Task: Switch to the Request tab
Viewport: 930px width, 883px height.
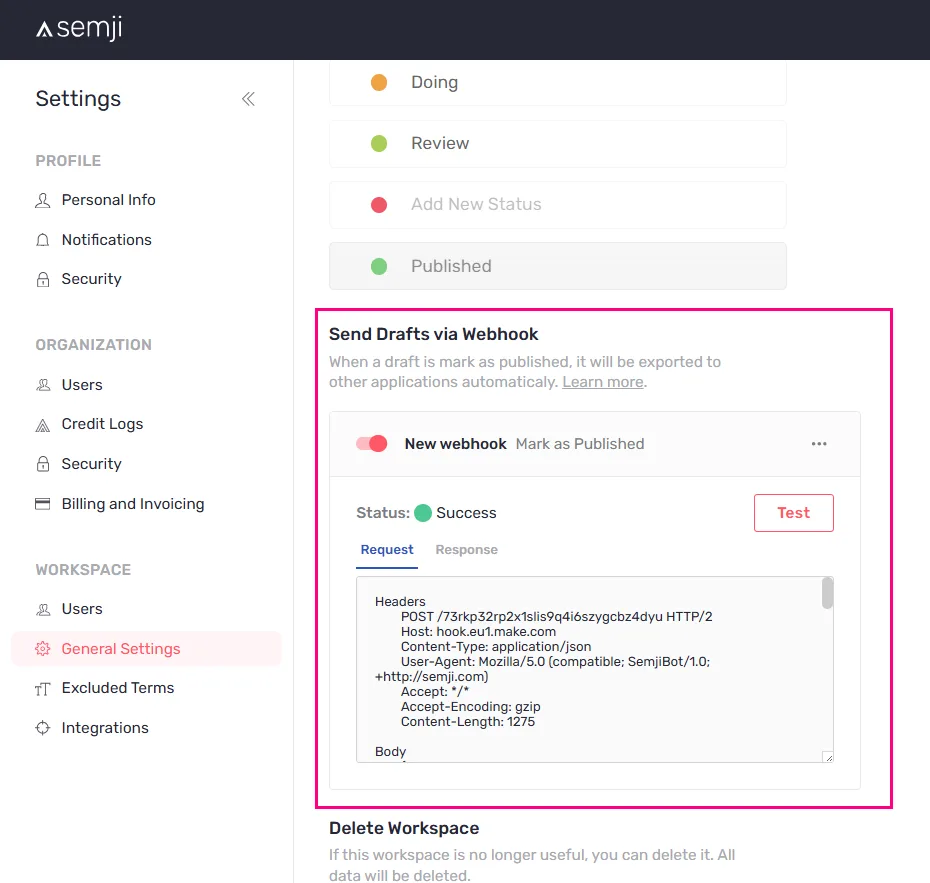Action: tap(387, 550)
